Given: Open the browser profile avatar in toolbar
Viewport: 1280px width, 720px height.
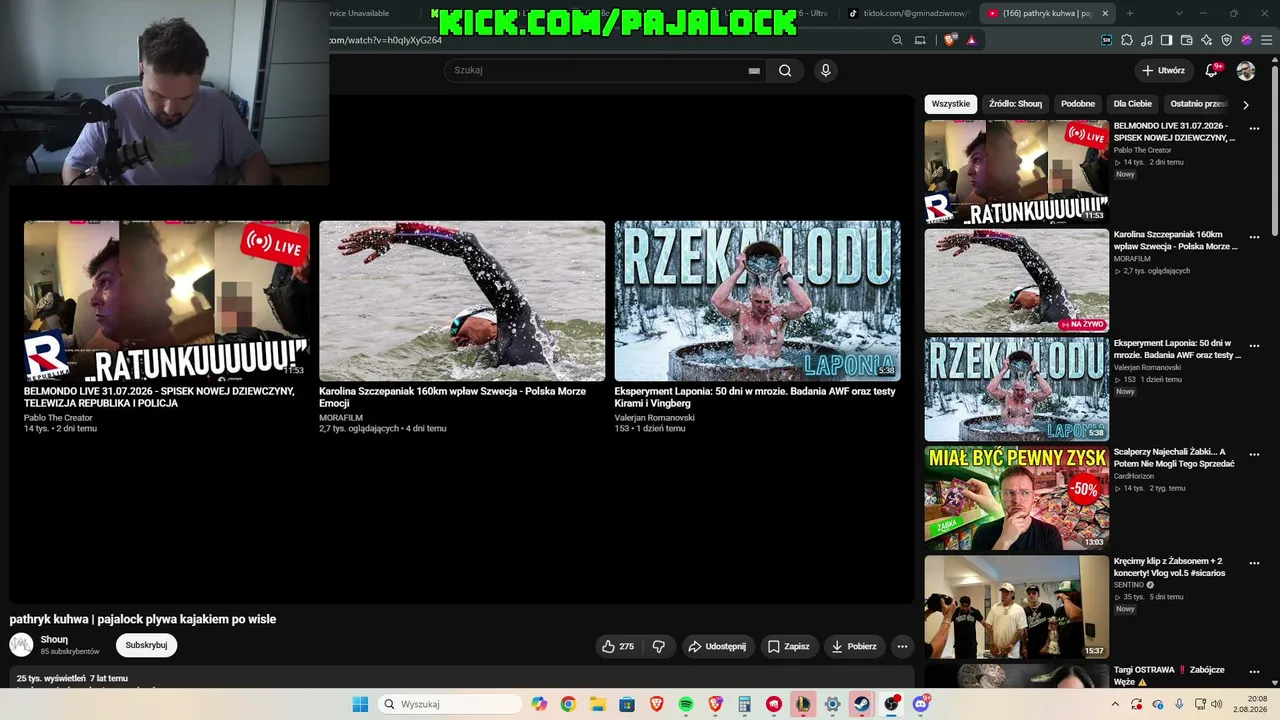Looking at the screenshot, I should point(1247,40).
